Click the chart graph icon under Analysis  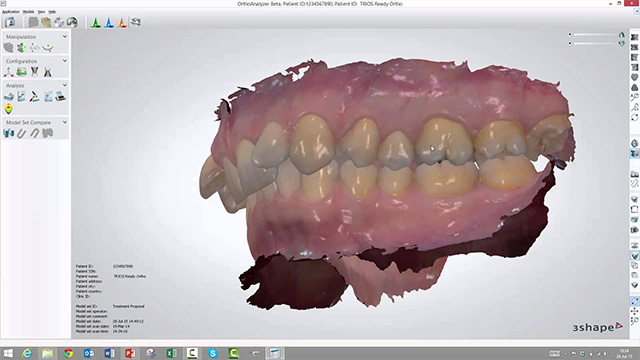[x=21, y=97]
